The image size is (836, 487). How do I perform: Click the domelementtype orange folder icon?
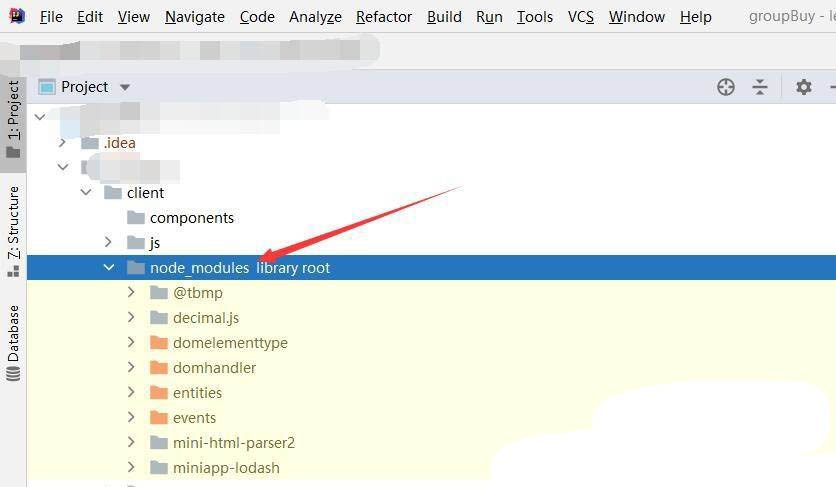(158, 343)
